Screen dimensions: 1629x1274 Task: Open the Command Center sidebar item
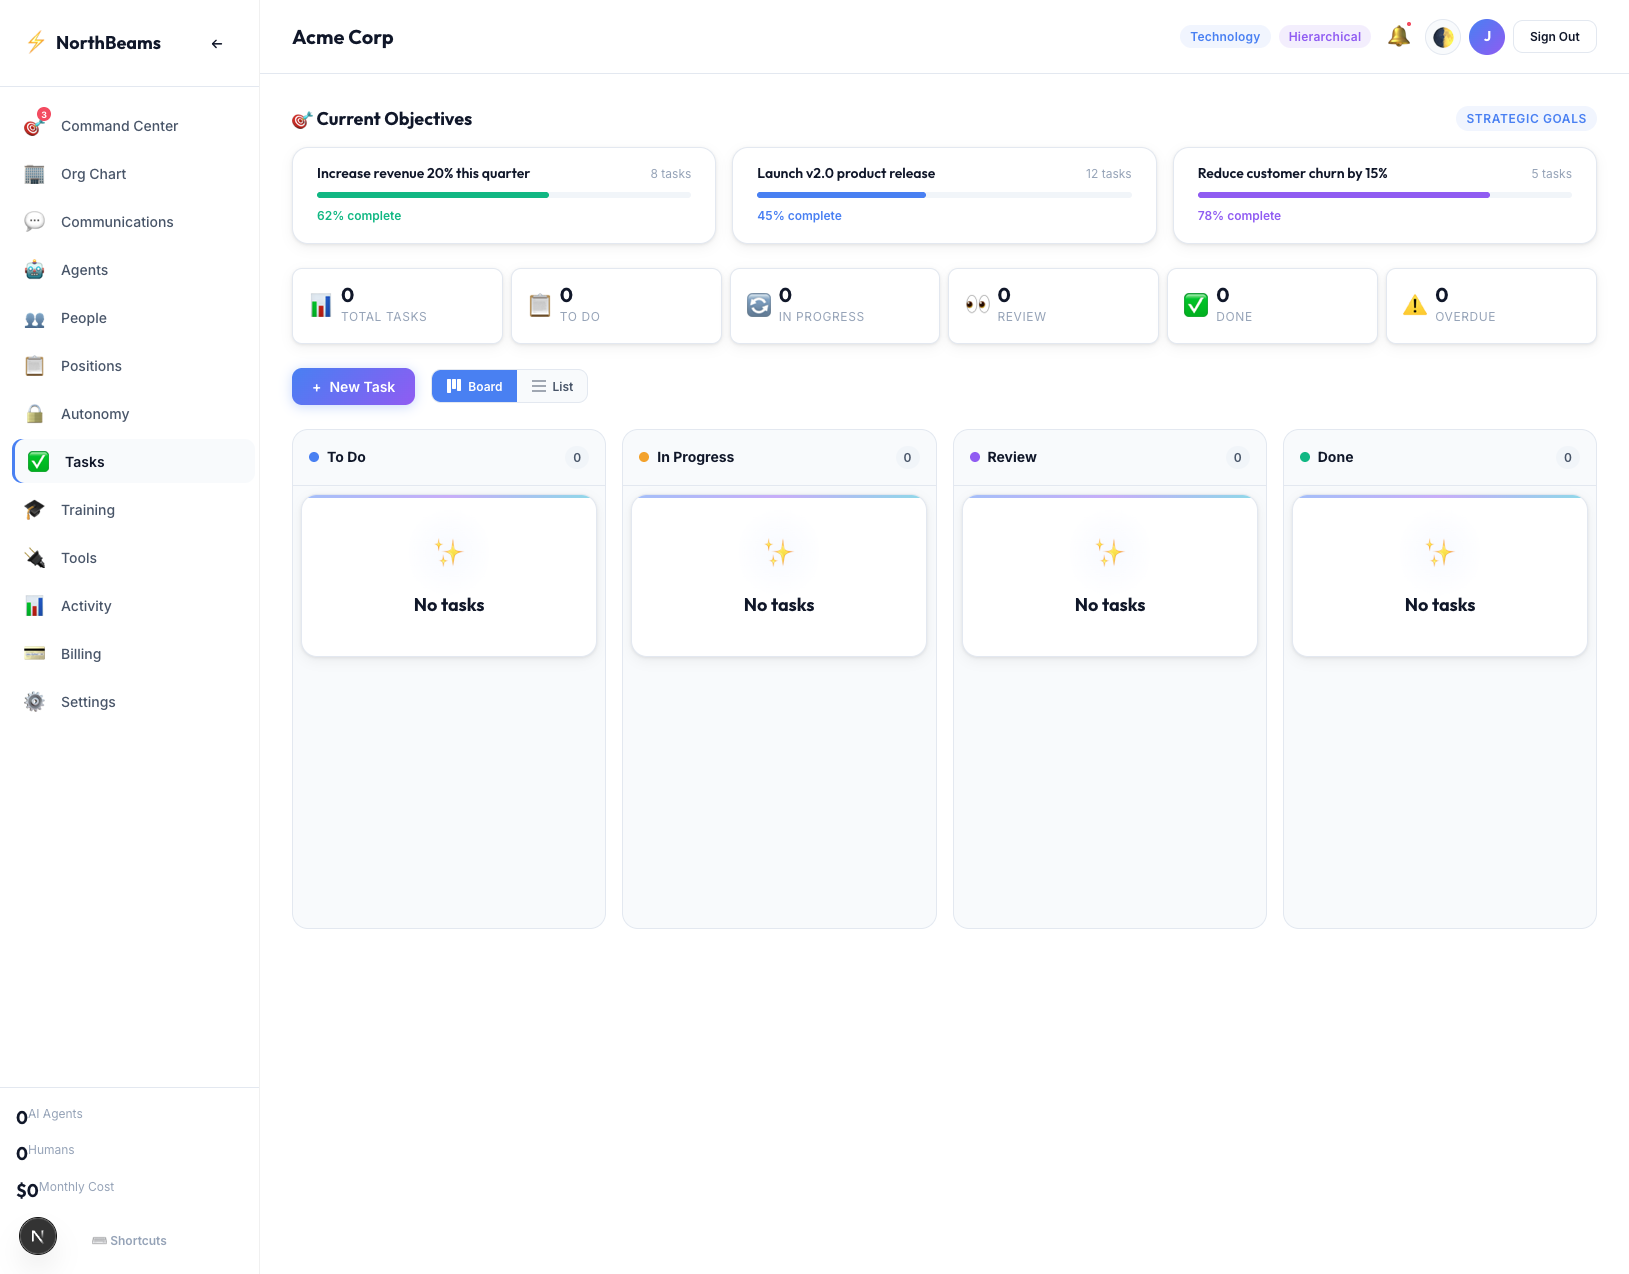pyautogui.click(x=119, y=126)
